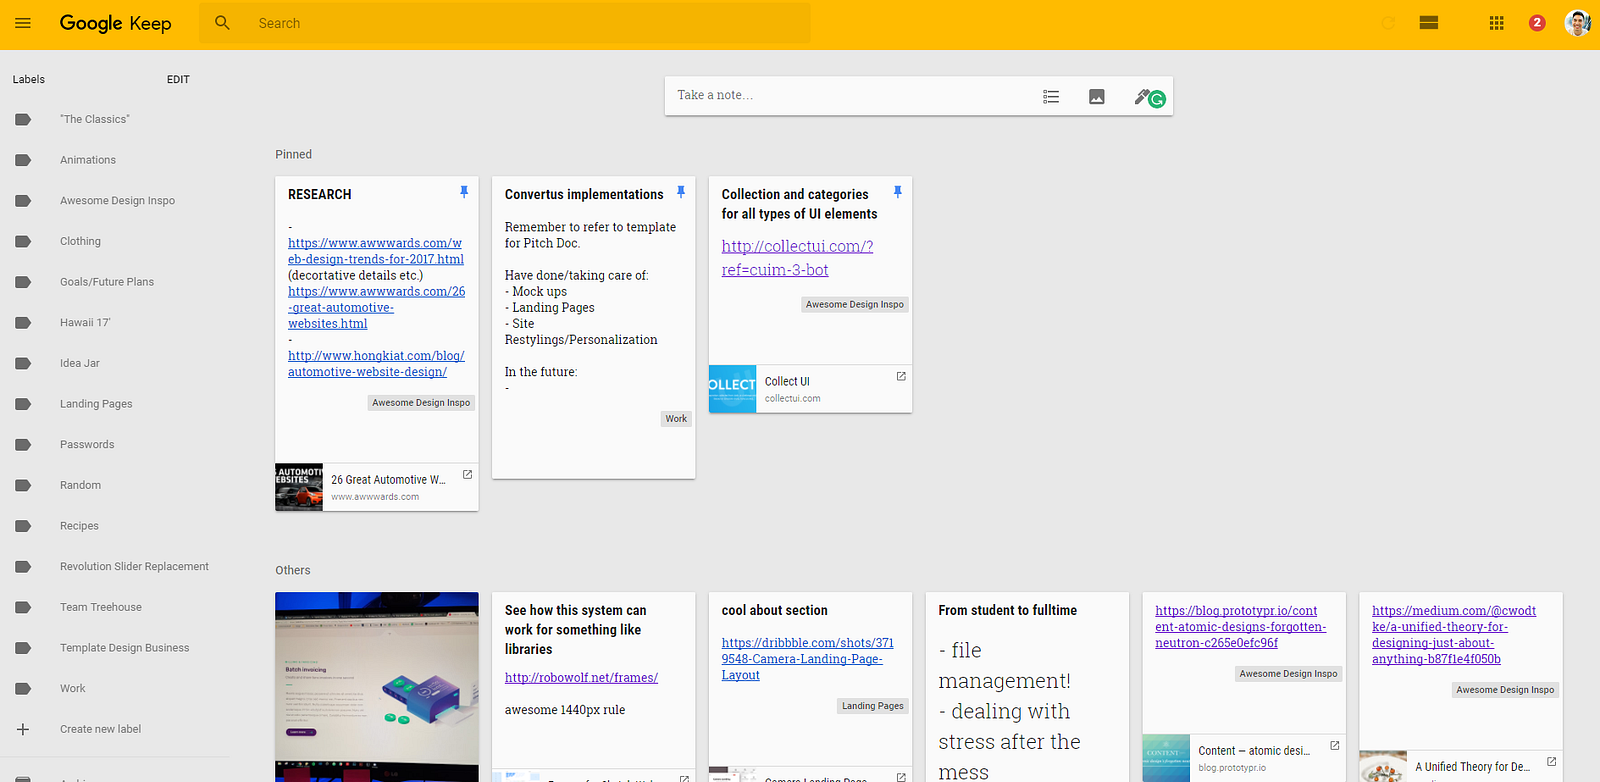Focus the Search input field
The width and height of the screenshot is (1600, 782).
505,23
